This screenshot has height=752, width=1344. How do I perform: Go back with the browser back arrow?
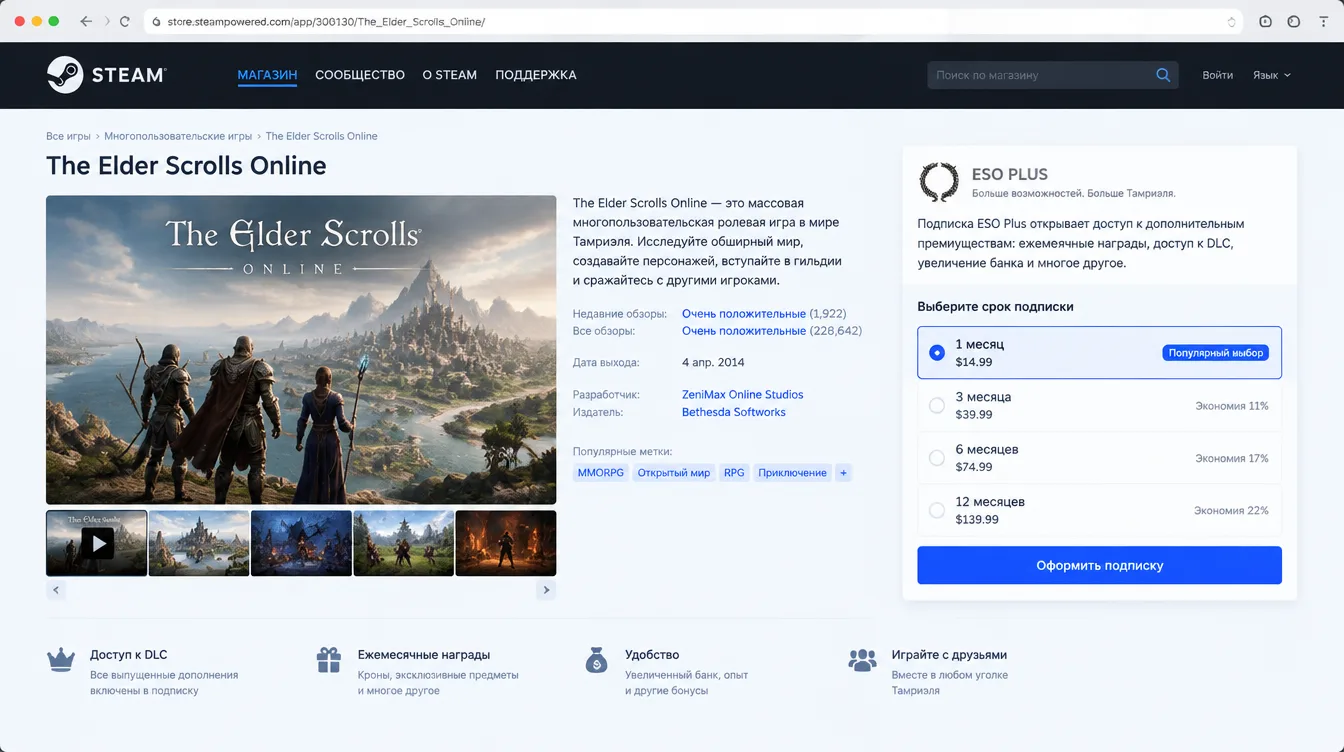[85, 21]
